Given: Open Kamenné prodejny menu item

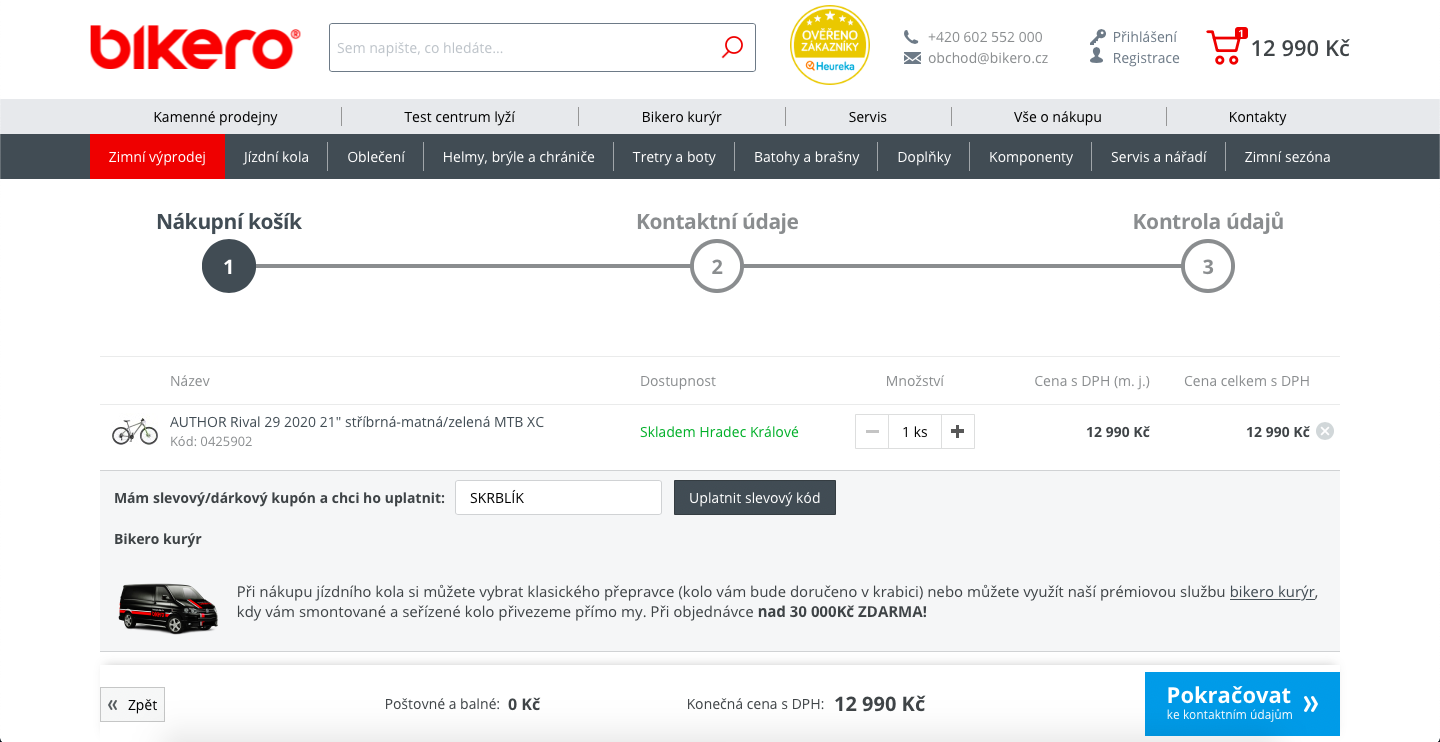Looking at the screenshot, I should [215, 117].
